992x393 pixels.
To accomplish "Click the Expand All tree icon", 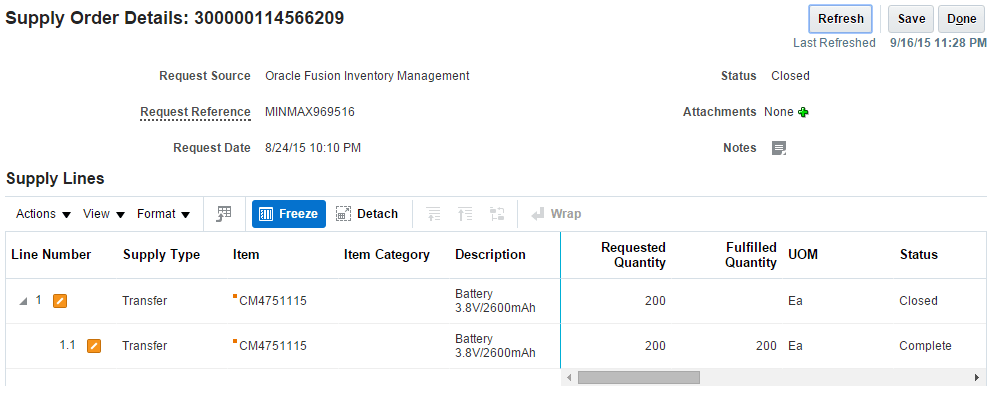I will pyautogui.click(x=465, y=214).
